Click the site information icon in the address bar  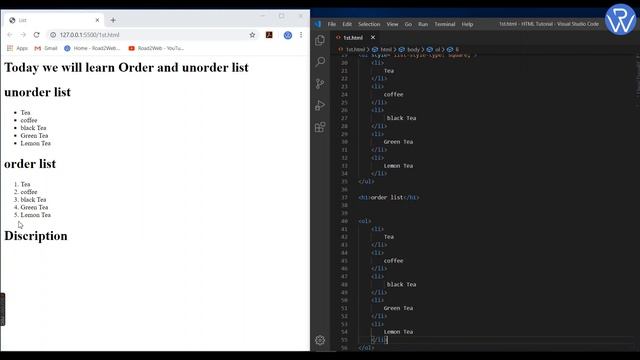(x=53, y=35)
